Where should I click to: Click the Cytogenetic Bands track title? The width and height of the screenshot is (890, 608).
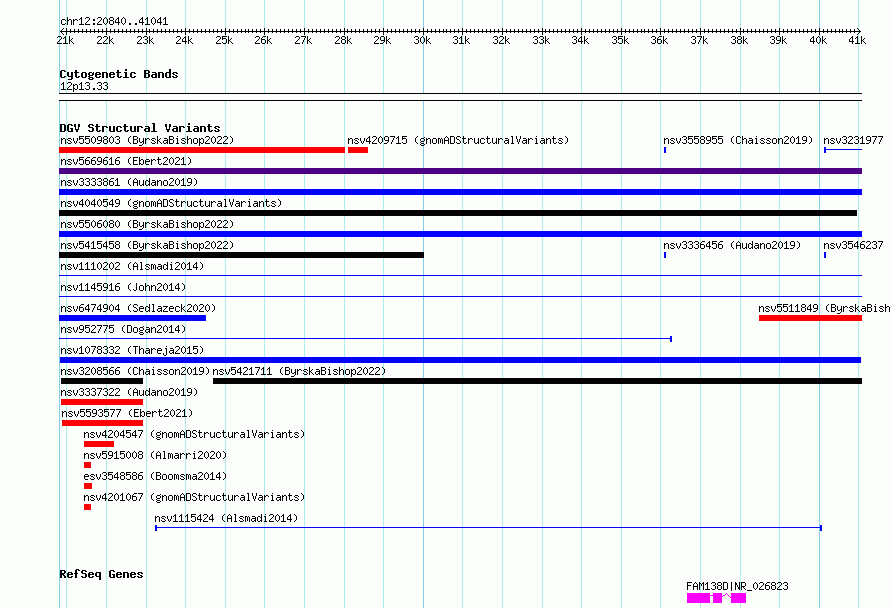(x=119, y=74)
